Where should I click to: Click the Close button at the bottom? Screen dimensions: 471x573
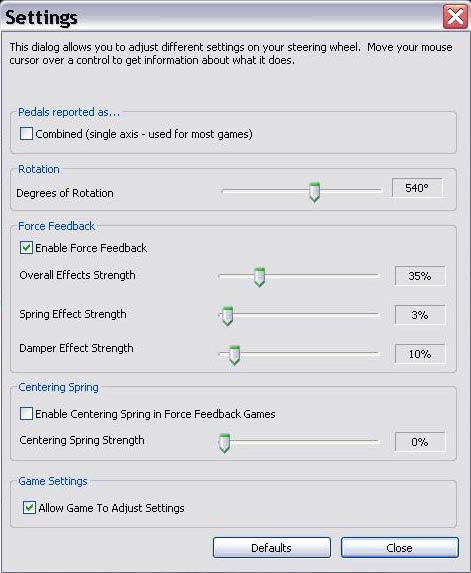399,547
